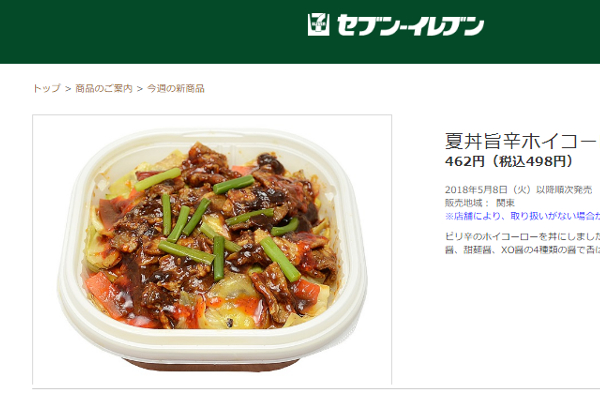Click the brown bowl base in photo
Viewport: 600px width, 400px height.
coord(212,365)
